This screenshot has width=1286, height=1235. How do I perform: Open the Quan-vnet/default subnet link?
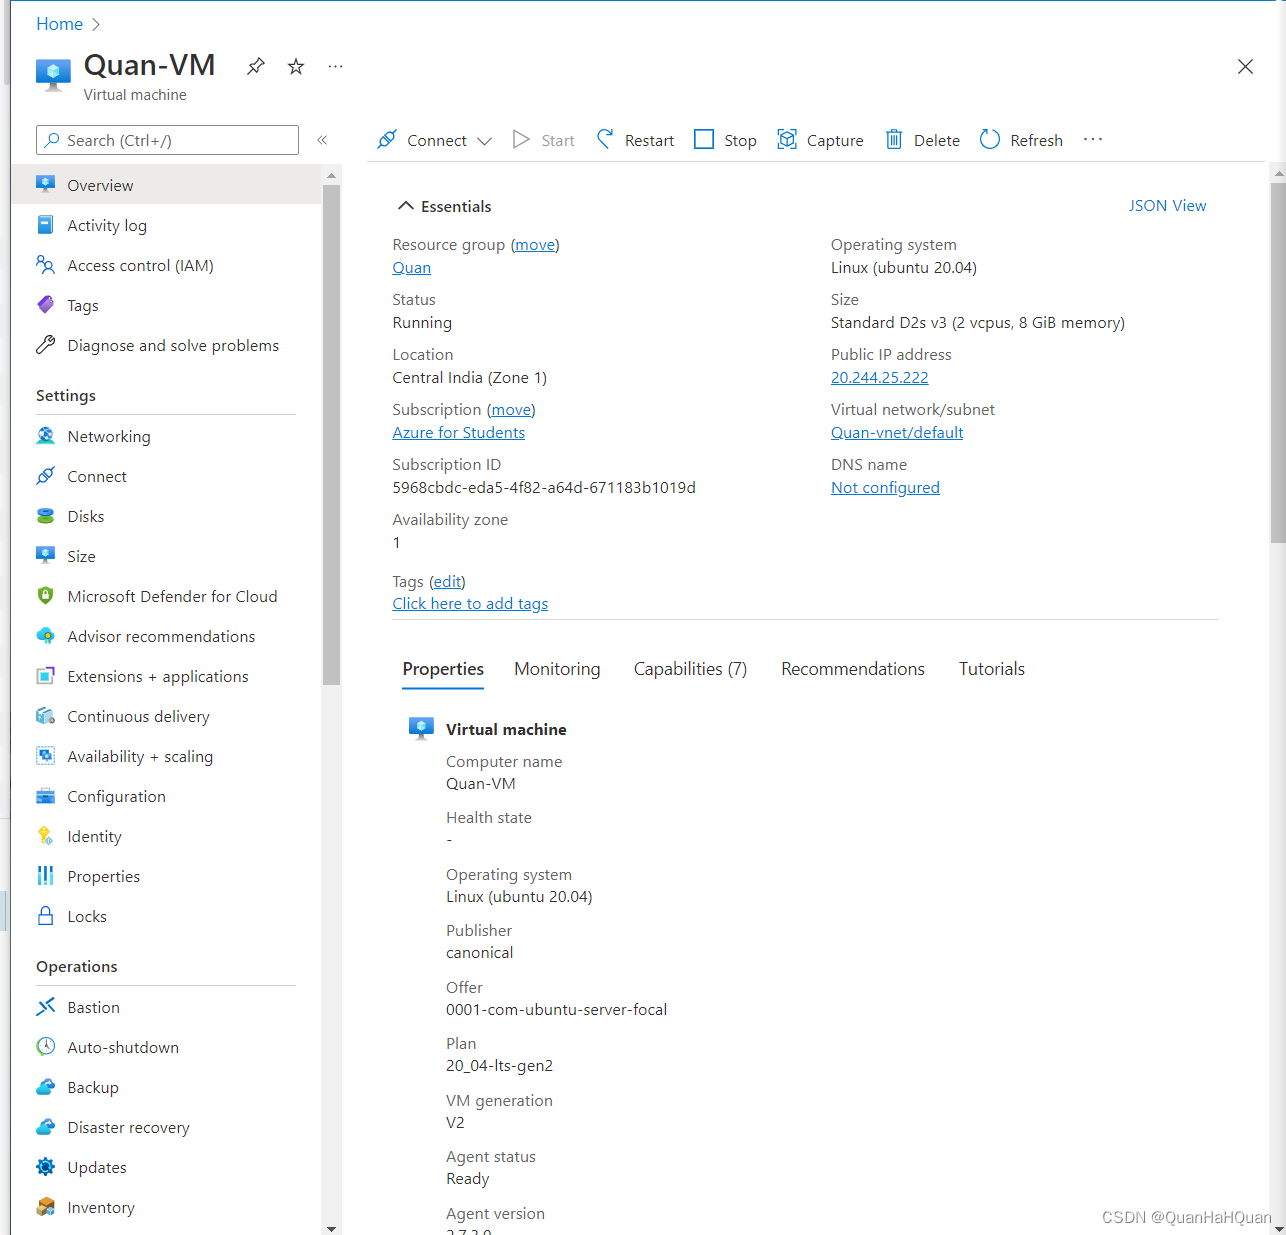[897, 433]
